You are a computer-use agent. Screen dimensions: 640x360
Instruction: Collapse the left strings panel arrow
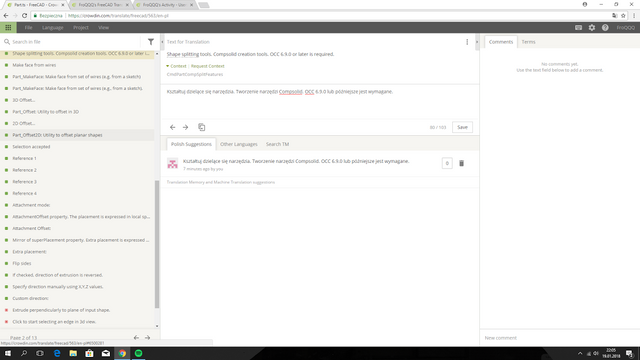point(162,42)
